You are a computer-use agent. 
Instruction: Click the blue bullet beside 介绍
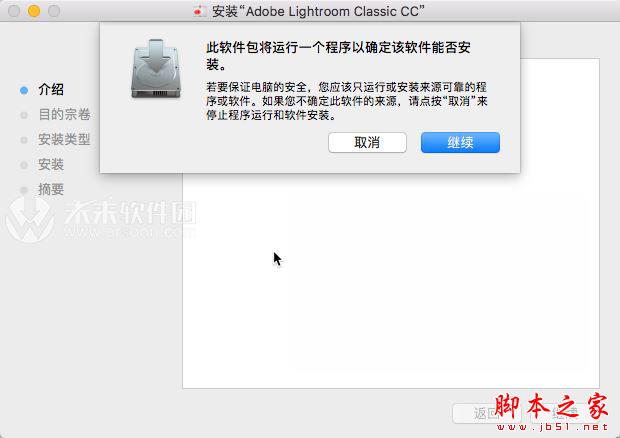pos(24,91)
